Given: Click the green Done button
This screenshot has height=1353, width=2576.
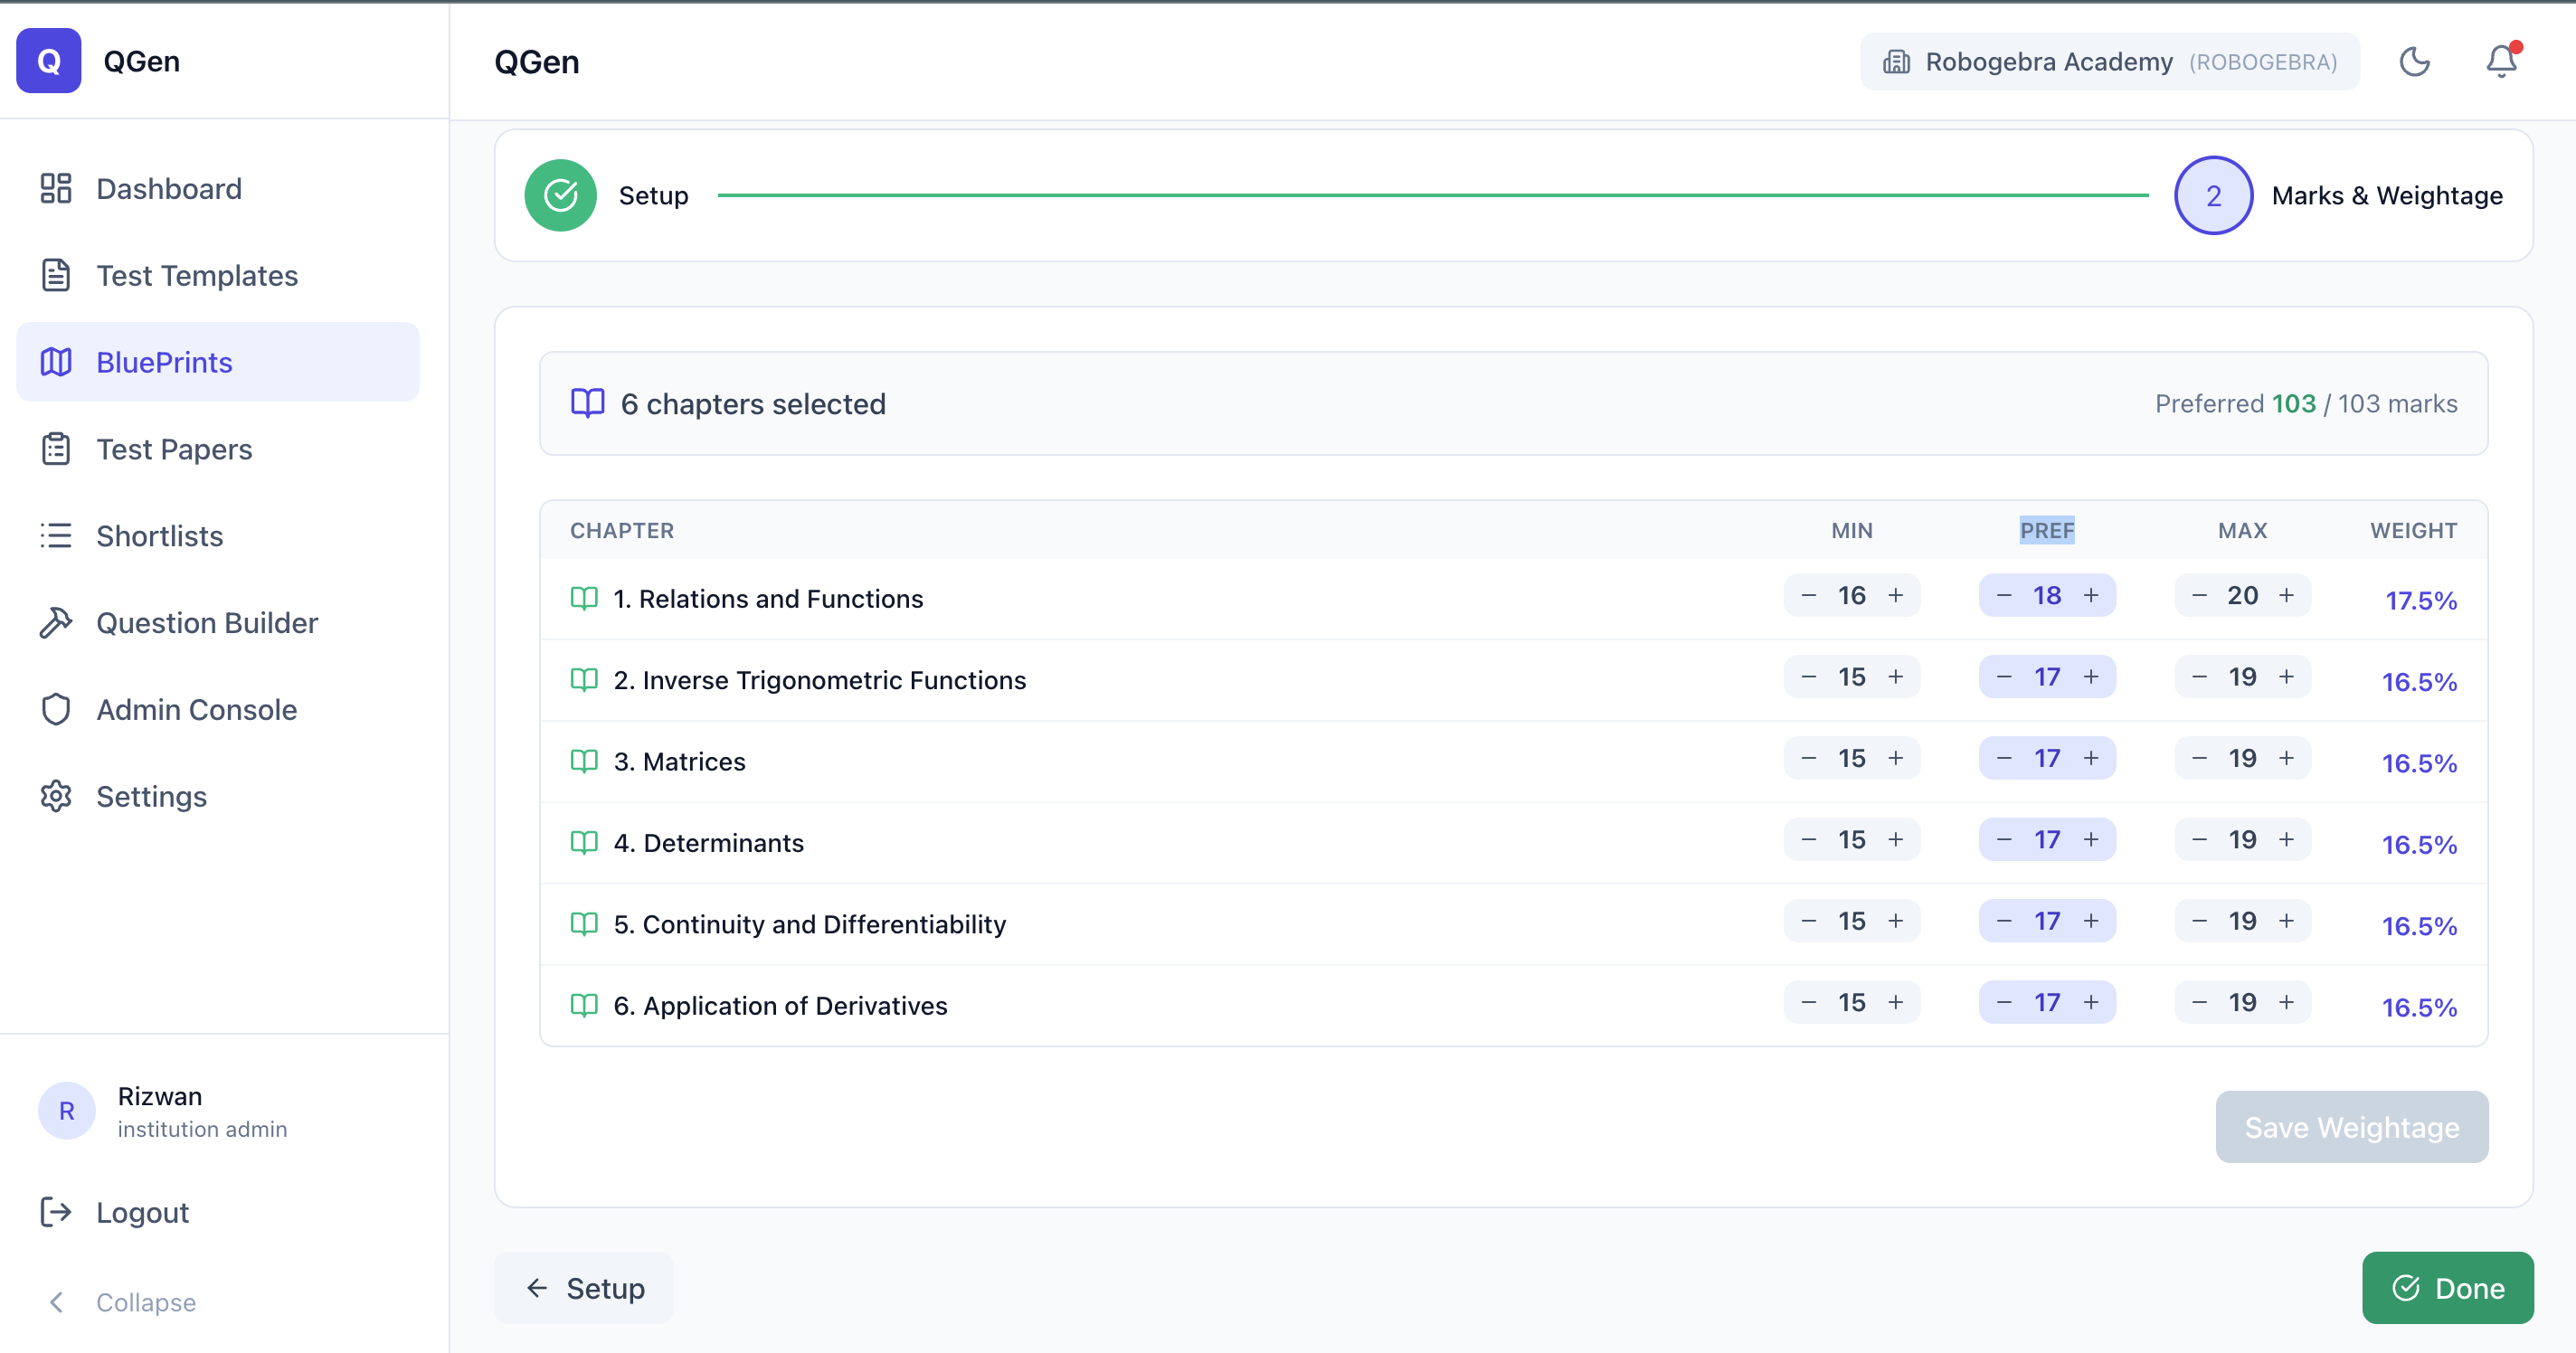Looking at the screenshot, I should pos(2447,1288).
